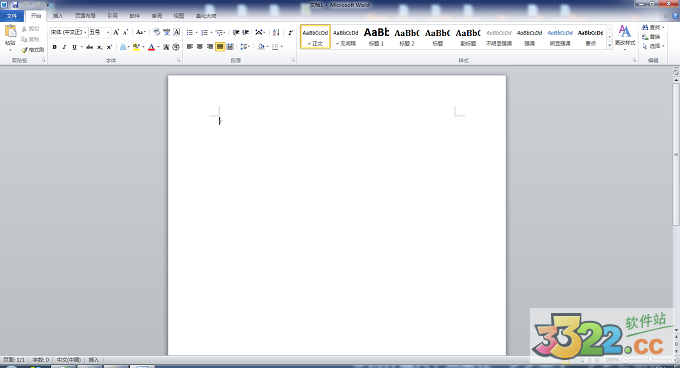The width and height of the screenshot is (680, 368).
Task: Click the font color red A swatch
Action: click(x=151, y=47)
